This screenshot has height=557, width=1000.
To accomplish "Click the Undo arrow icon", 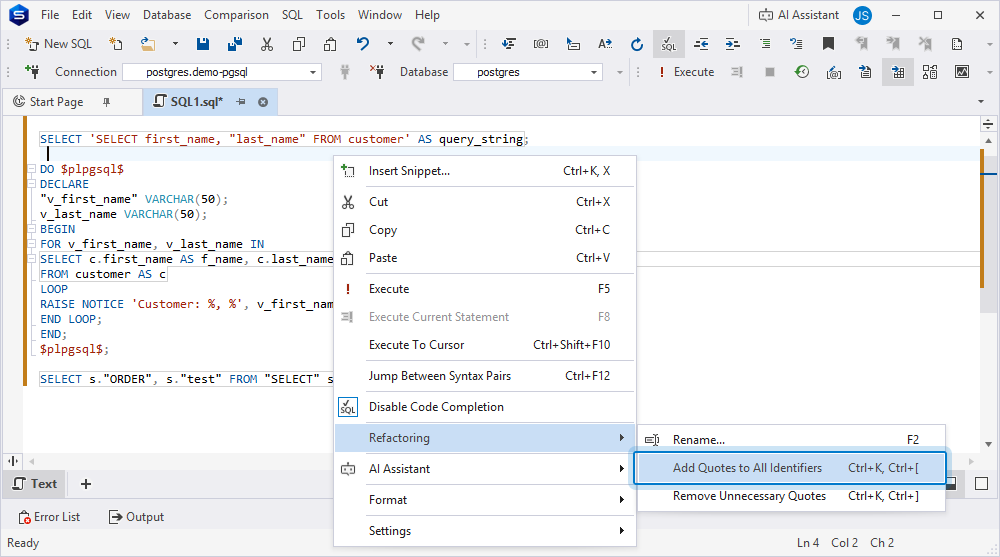I will 362,44.
